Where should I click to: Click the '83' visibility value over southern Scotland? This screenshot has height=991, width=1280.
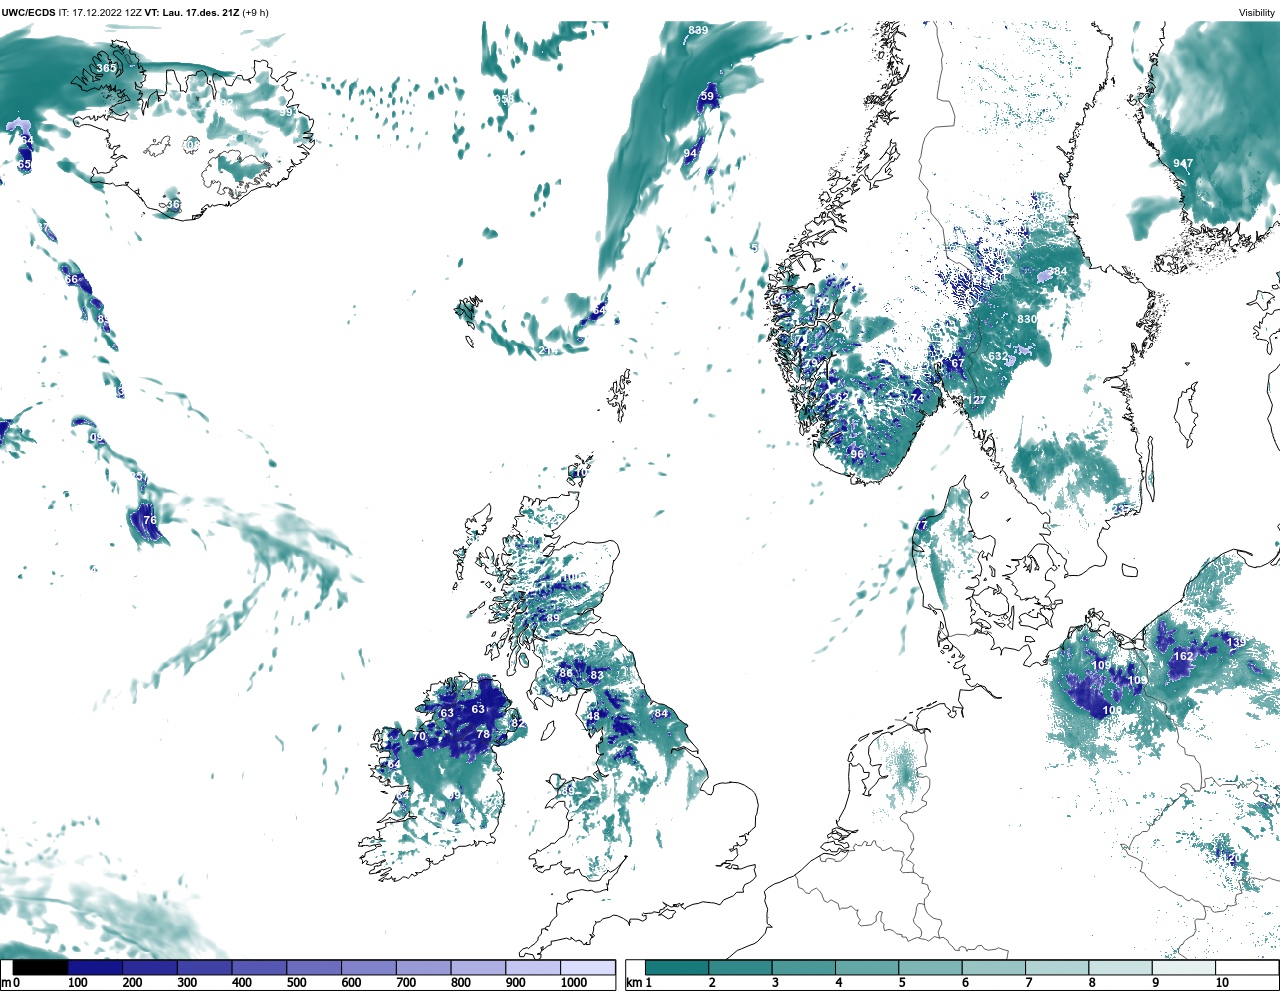(x=597, y=675)
